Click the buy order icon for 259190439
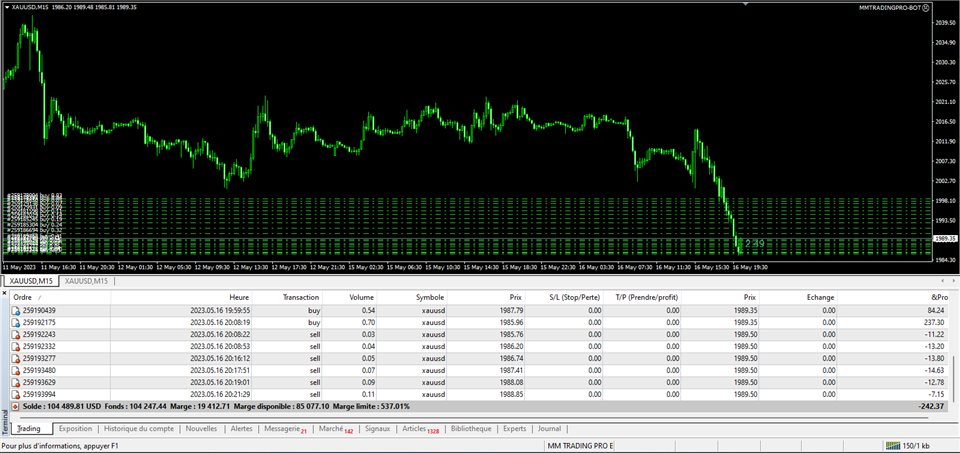 [17, 311]
